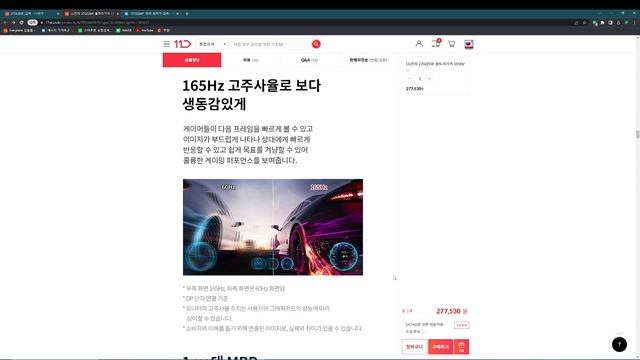This screenshot has width=640, height=360.
Task: Click the share icon in the address bar
Action: [x=576, y=23]
